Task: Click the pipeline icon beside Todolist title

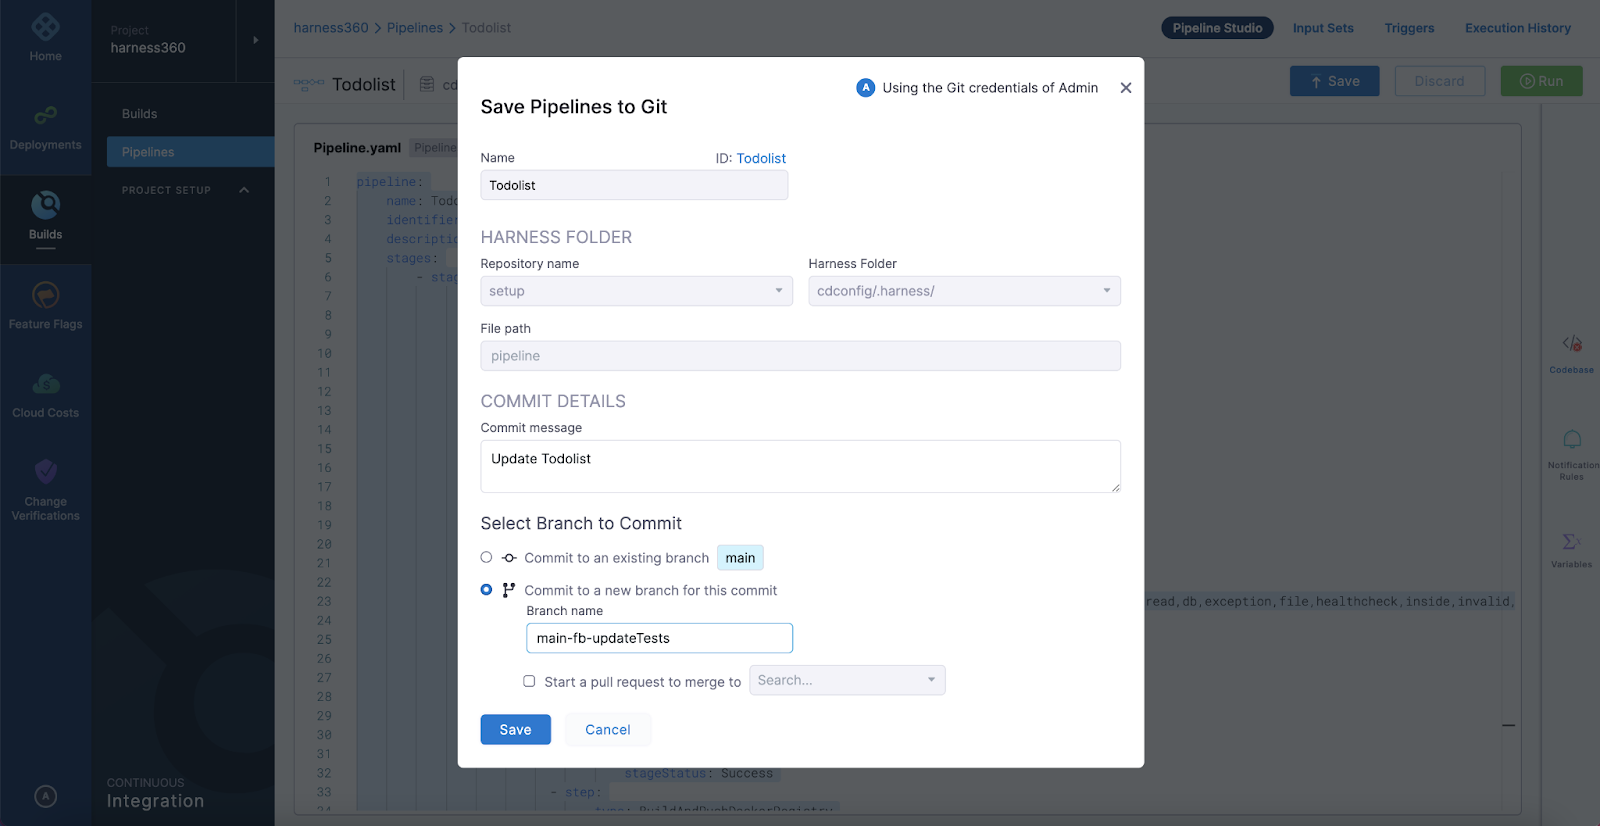Action: coord(309,84)
